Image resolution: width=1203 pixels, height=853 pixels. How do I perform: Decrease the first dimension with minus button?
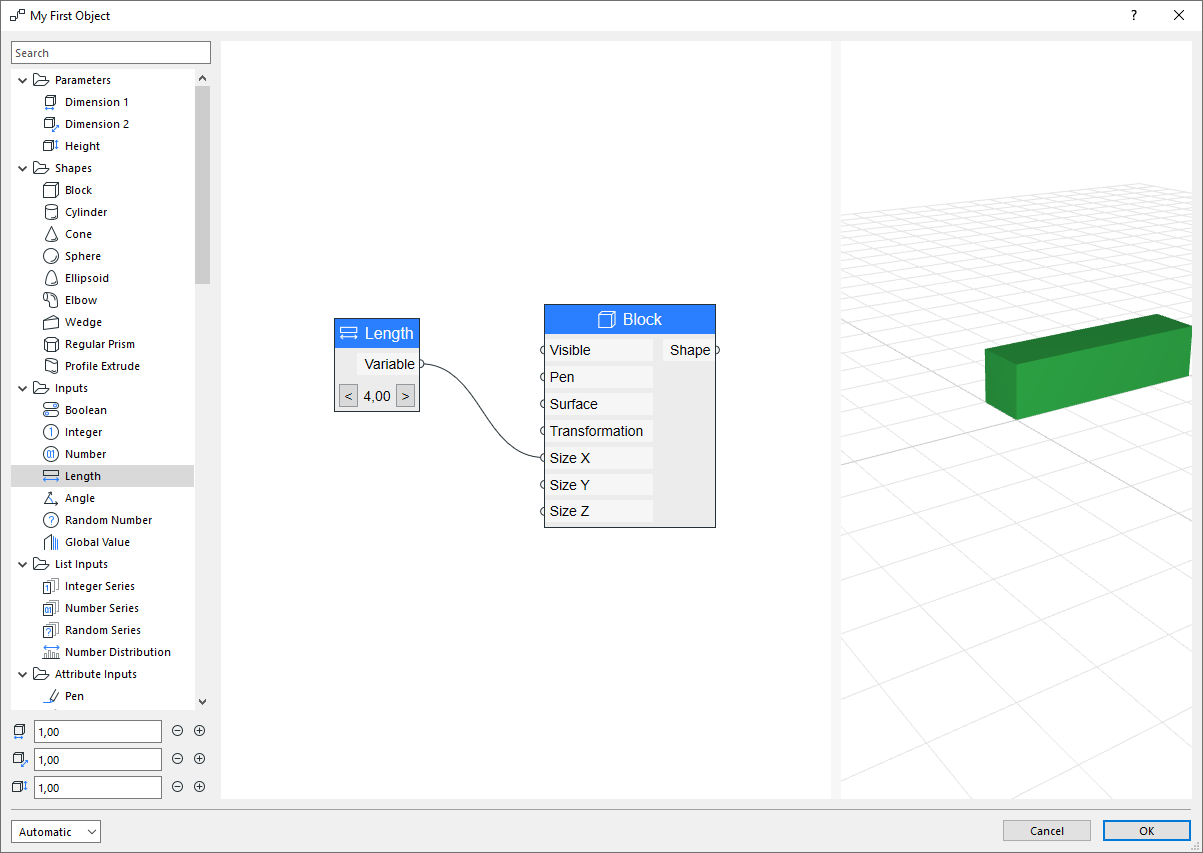pyautogui.click(x=177, y=731)
